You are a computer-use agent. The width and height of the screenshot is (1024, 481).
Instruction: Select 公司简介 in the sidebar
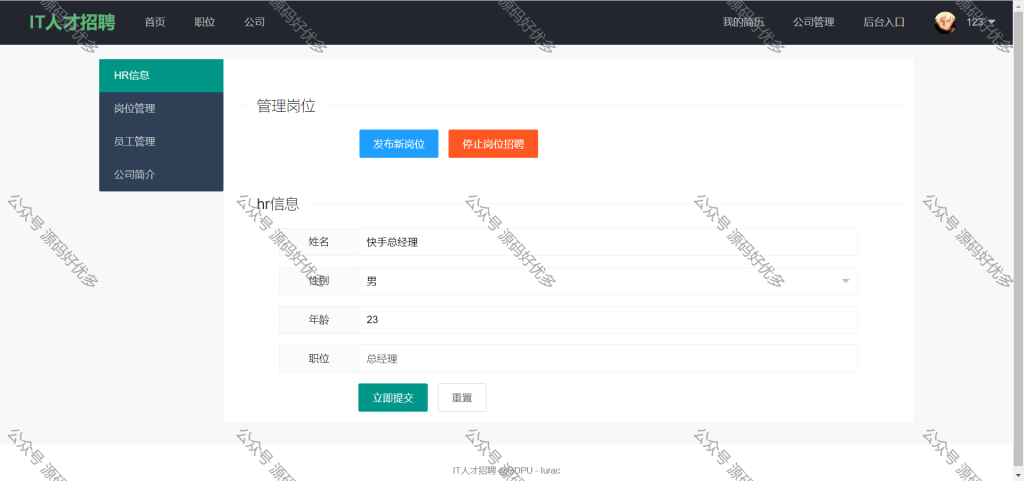[x=161, y=175]
